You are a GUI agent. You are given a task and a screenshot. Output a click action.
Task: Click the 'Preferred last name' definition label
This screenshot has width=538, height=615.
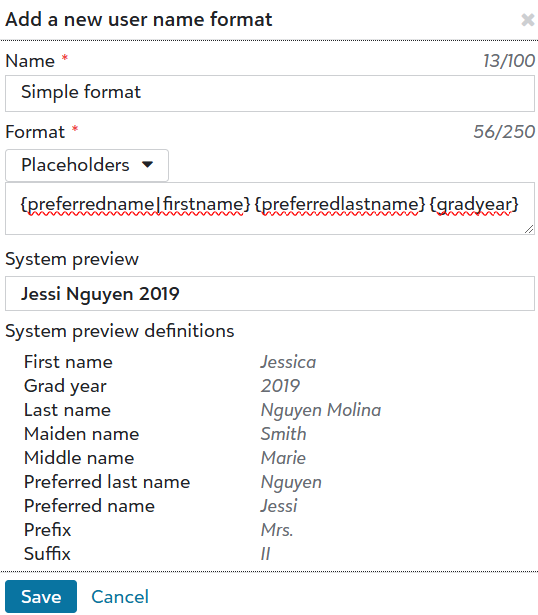click(107, 482)
